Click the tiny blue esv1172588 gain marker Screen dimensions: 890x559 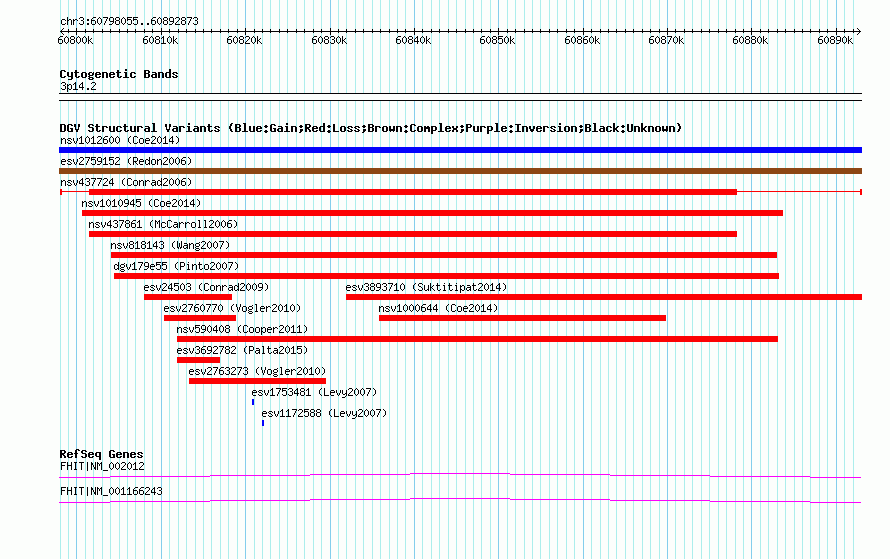[x=263, y=423]
